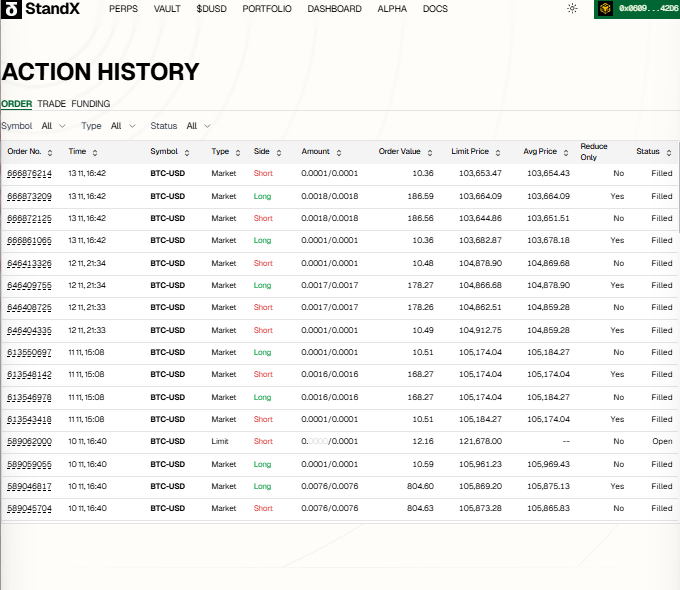Image resolution: width=680 pixels, height=590 pixels.
Task: Go to the VAULT page
Action: pyautogui.click(x=167, y=9)
